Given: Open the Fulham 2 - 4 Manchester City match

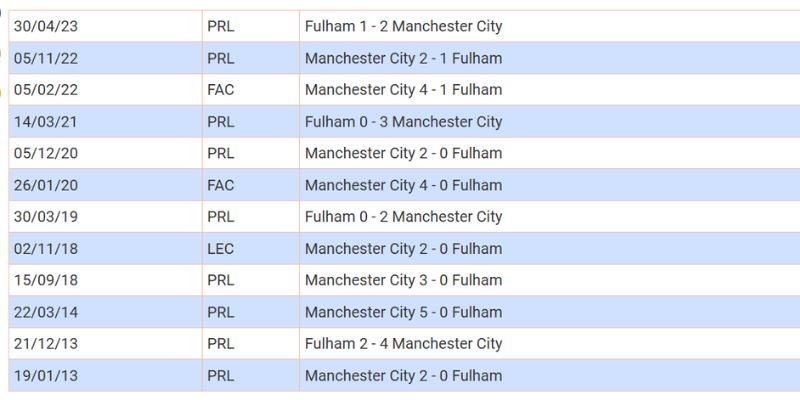Looking at the screenshot, I should pyautogui.click(x=403, y=344).
